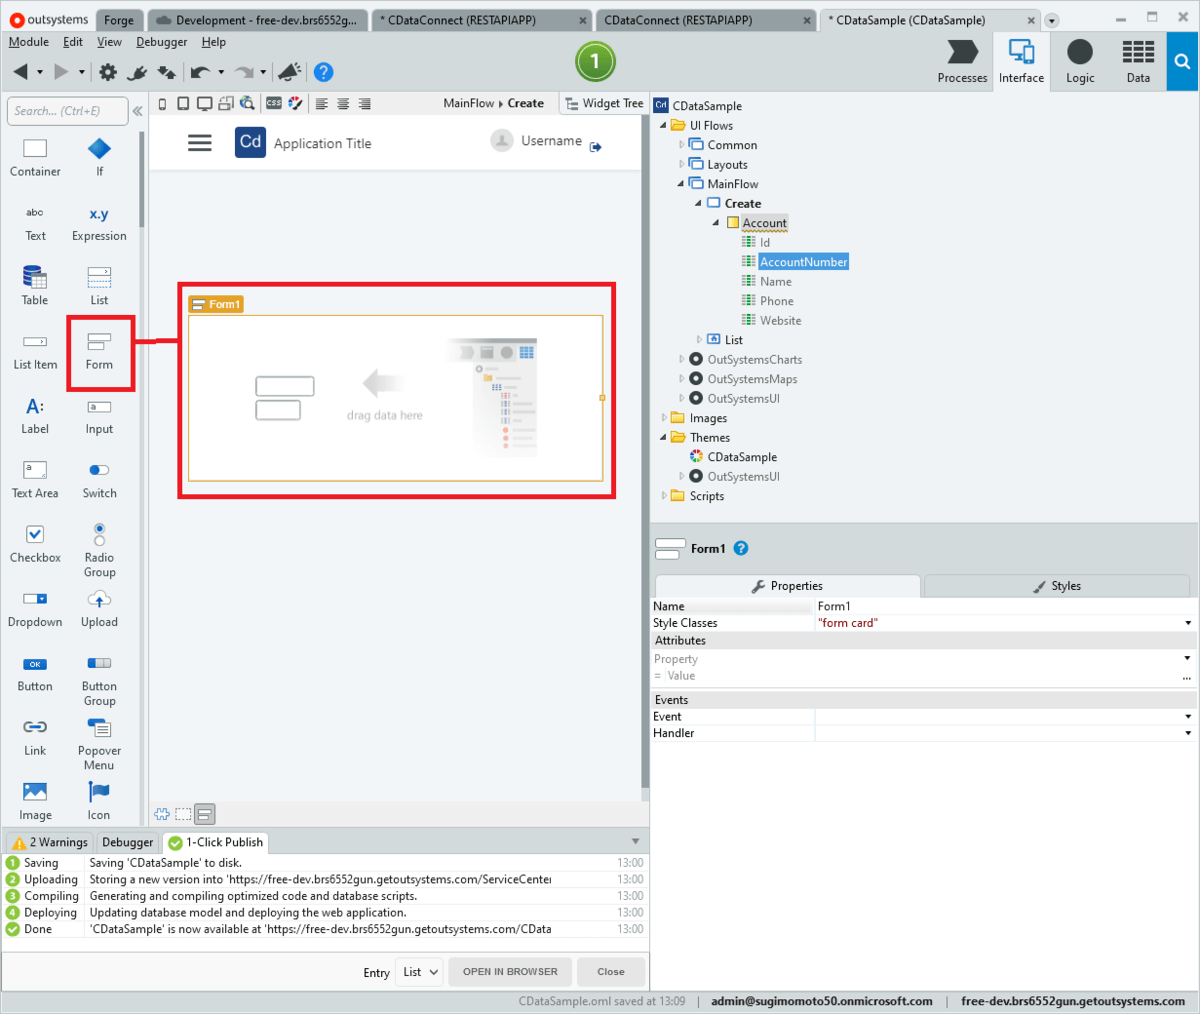
Task: Open the theme color palette icon
Action: pyautogui.click(x=295, y=103)
